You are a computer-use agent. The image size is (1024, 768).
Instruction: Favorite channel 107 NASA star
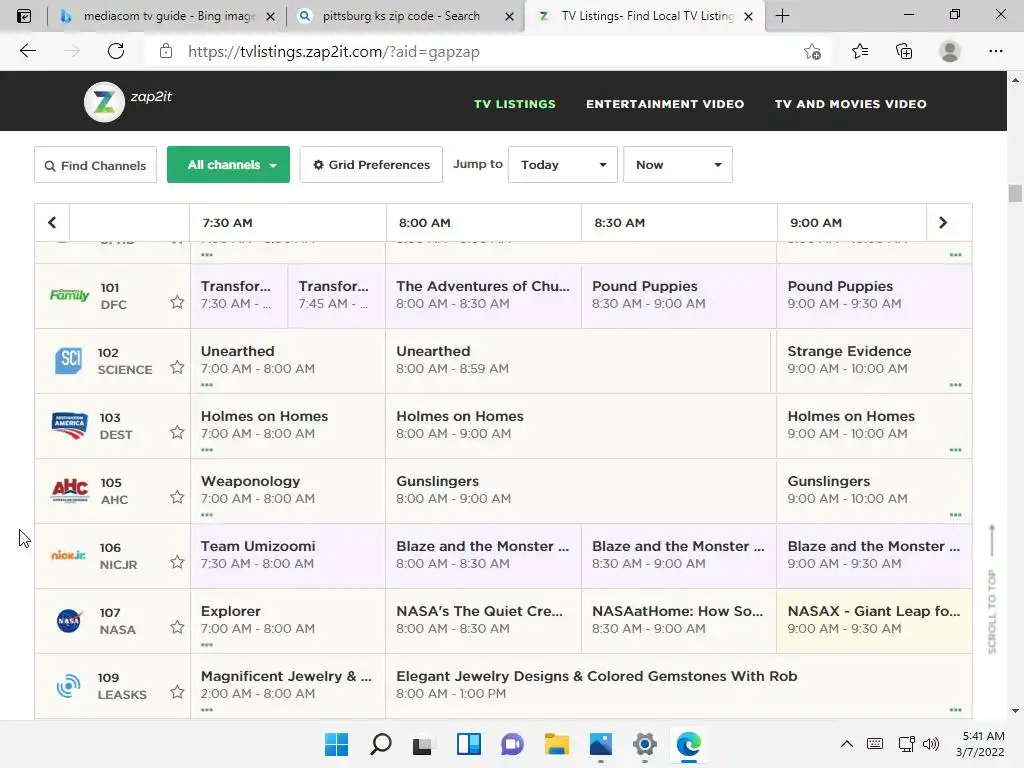[x=177, y=627]
